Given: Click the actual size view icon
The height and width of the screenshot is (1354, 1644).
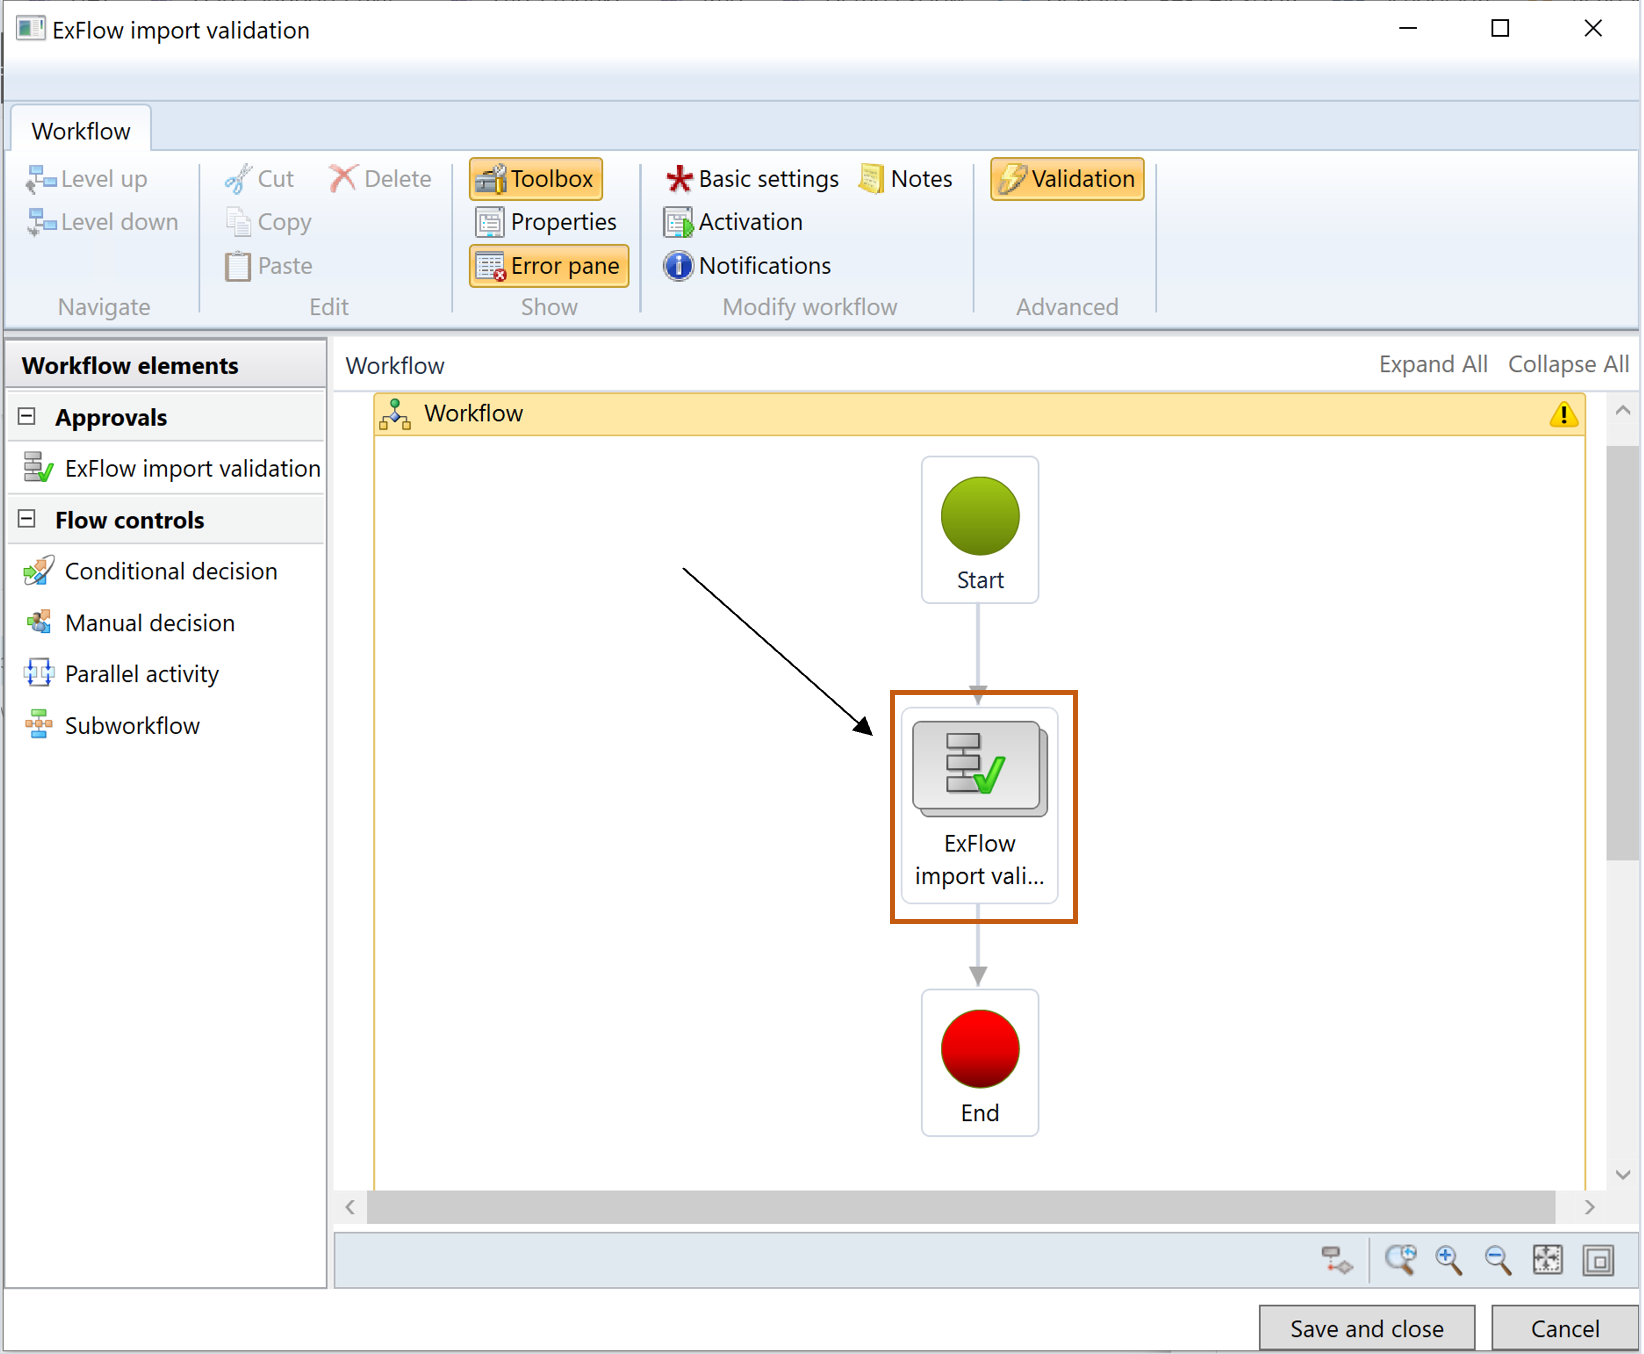Looking at the screenshot, I should tap(1599, 1260).
